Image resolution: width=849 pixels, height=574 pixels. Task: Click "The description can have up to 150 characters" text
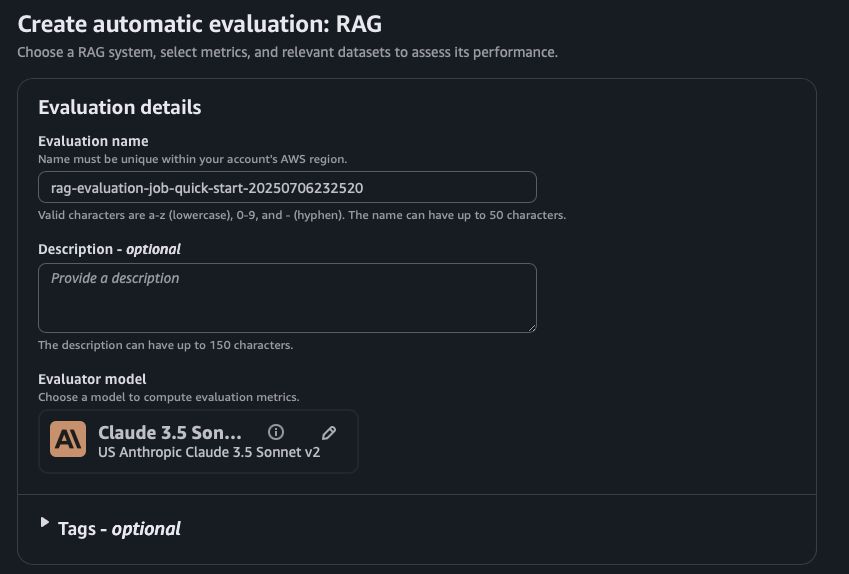point(165,345)
